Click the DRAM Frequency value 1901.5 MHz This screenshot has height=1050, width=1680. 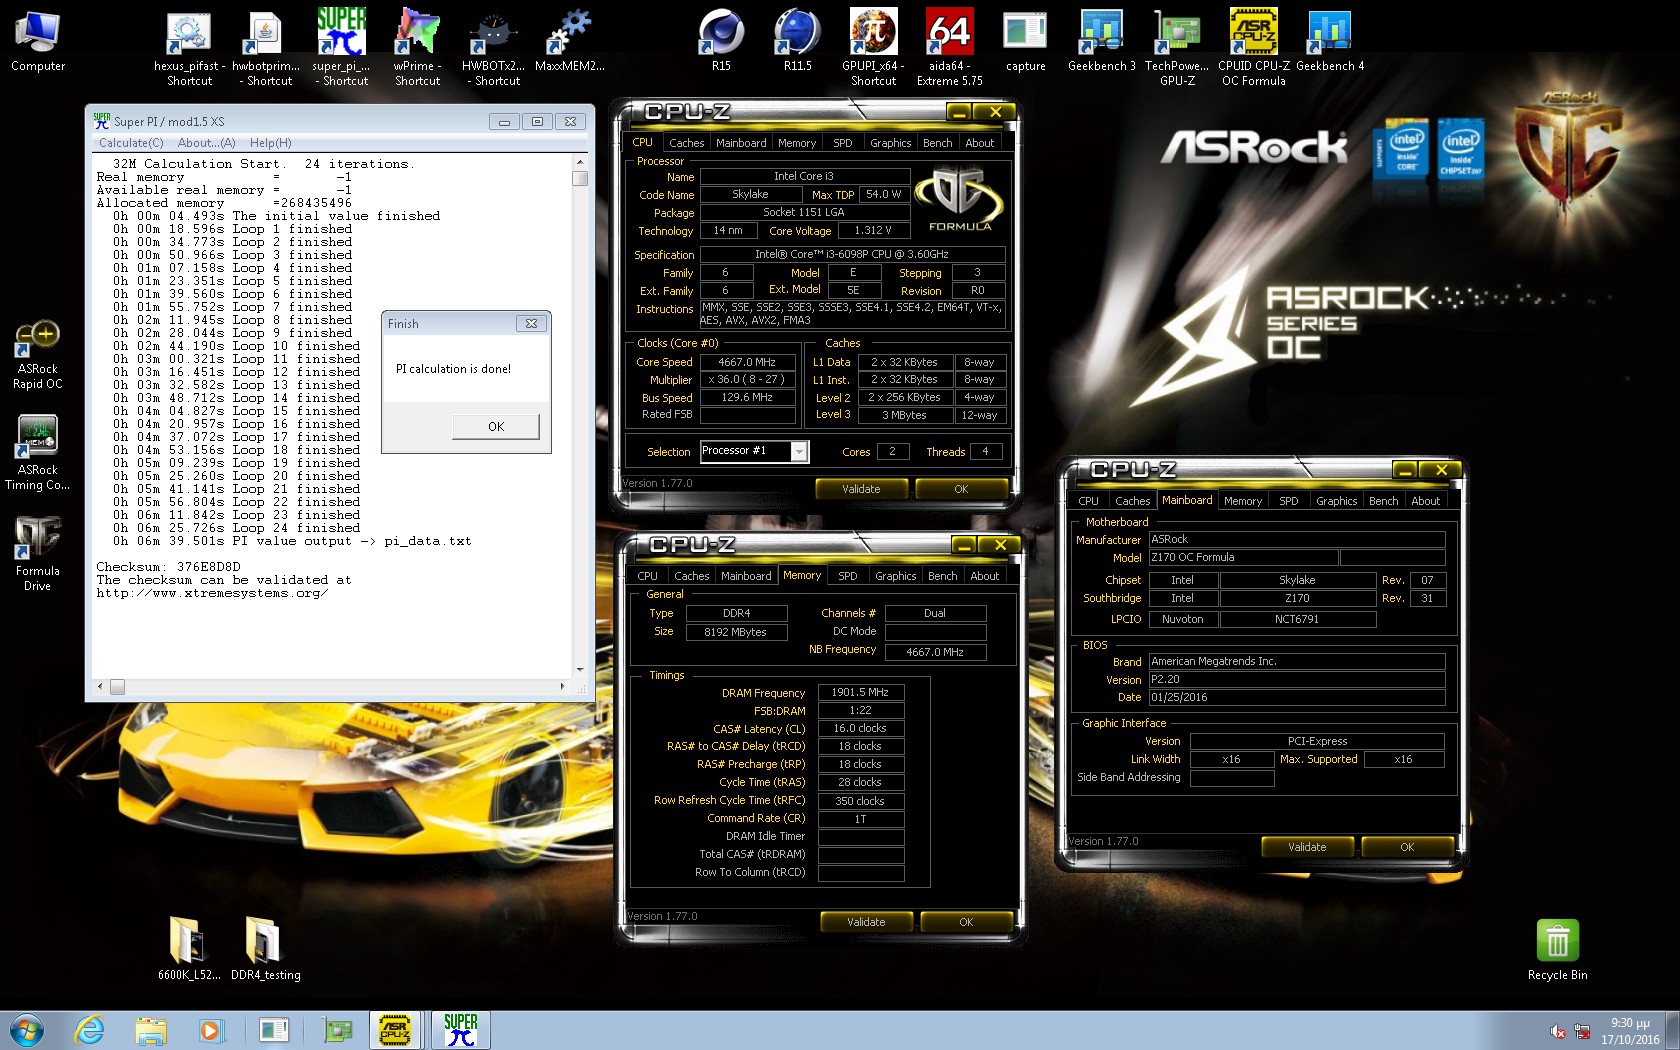point(861,692)
